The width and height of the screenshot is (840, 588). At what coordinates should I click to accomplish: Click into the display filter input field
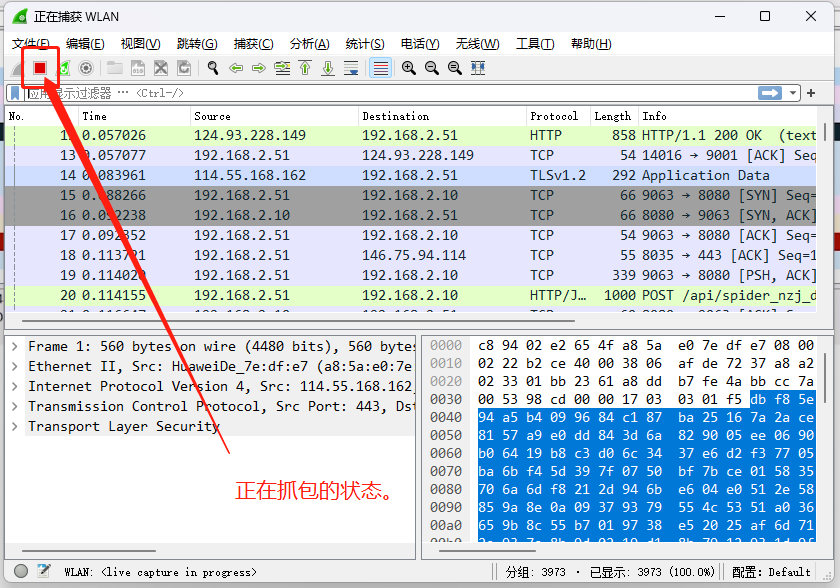click(391, 93)
